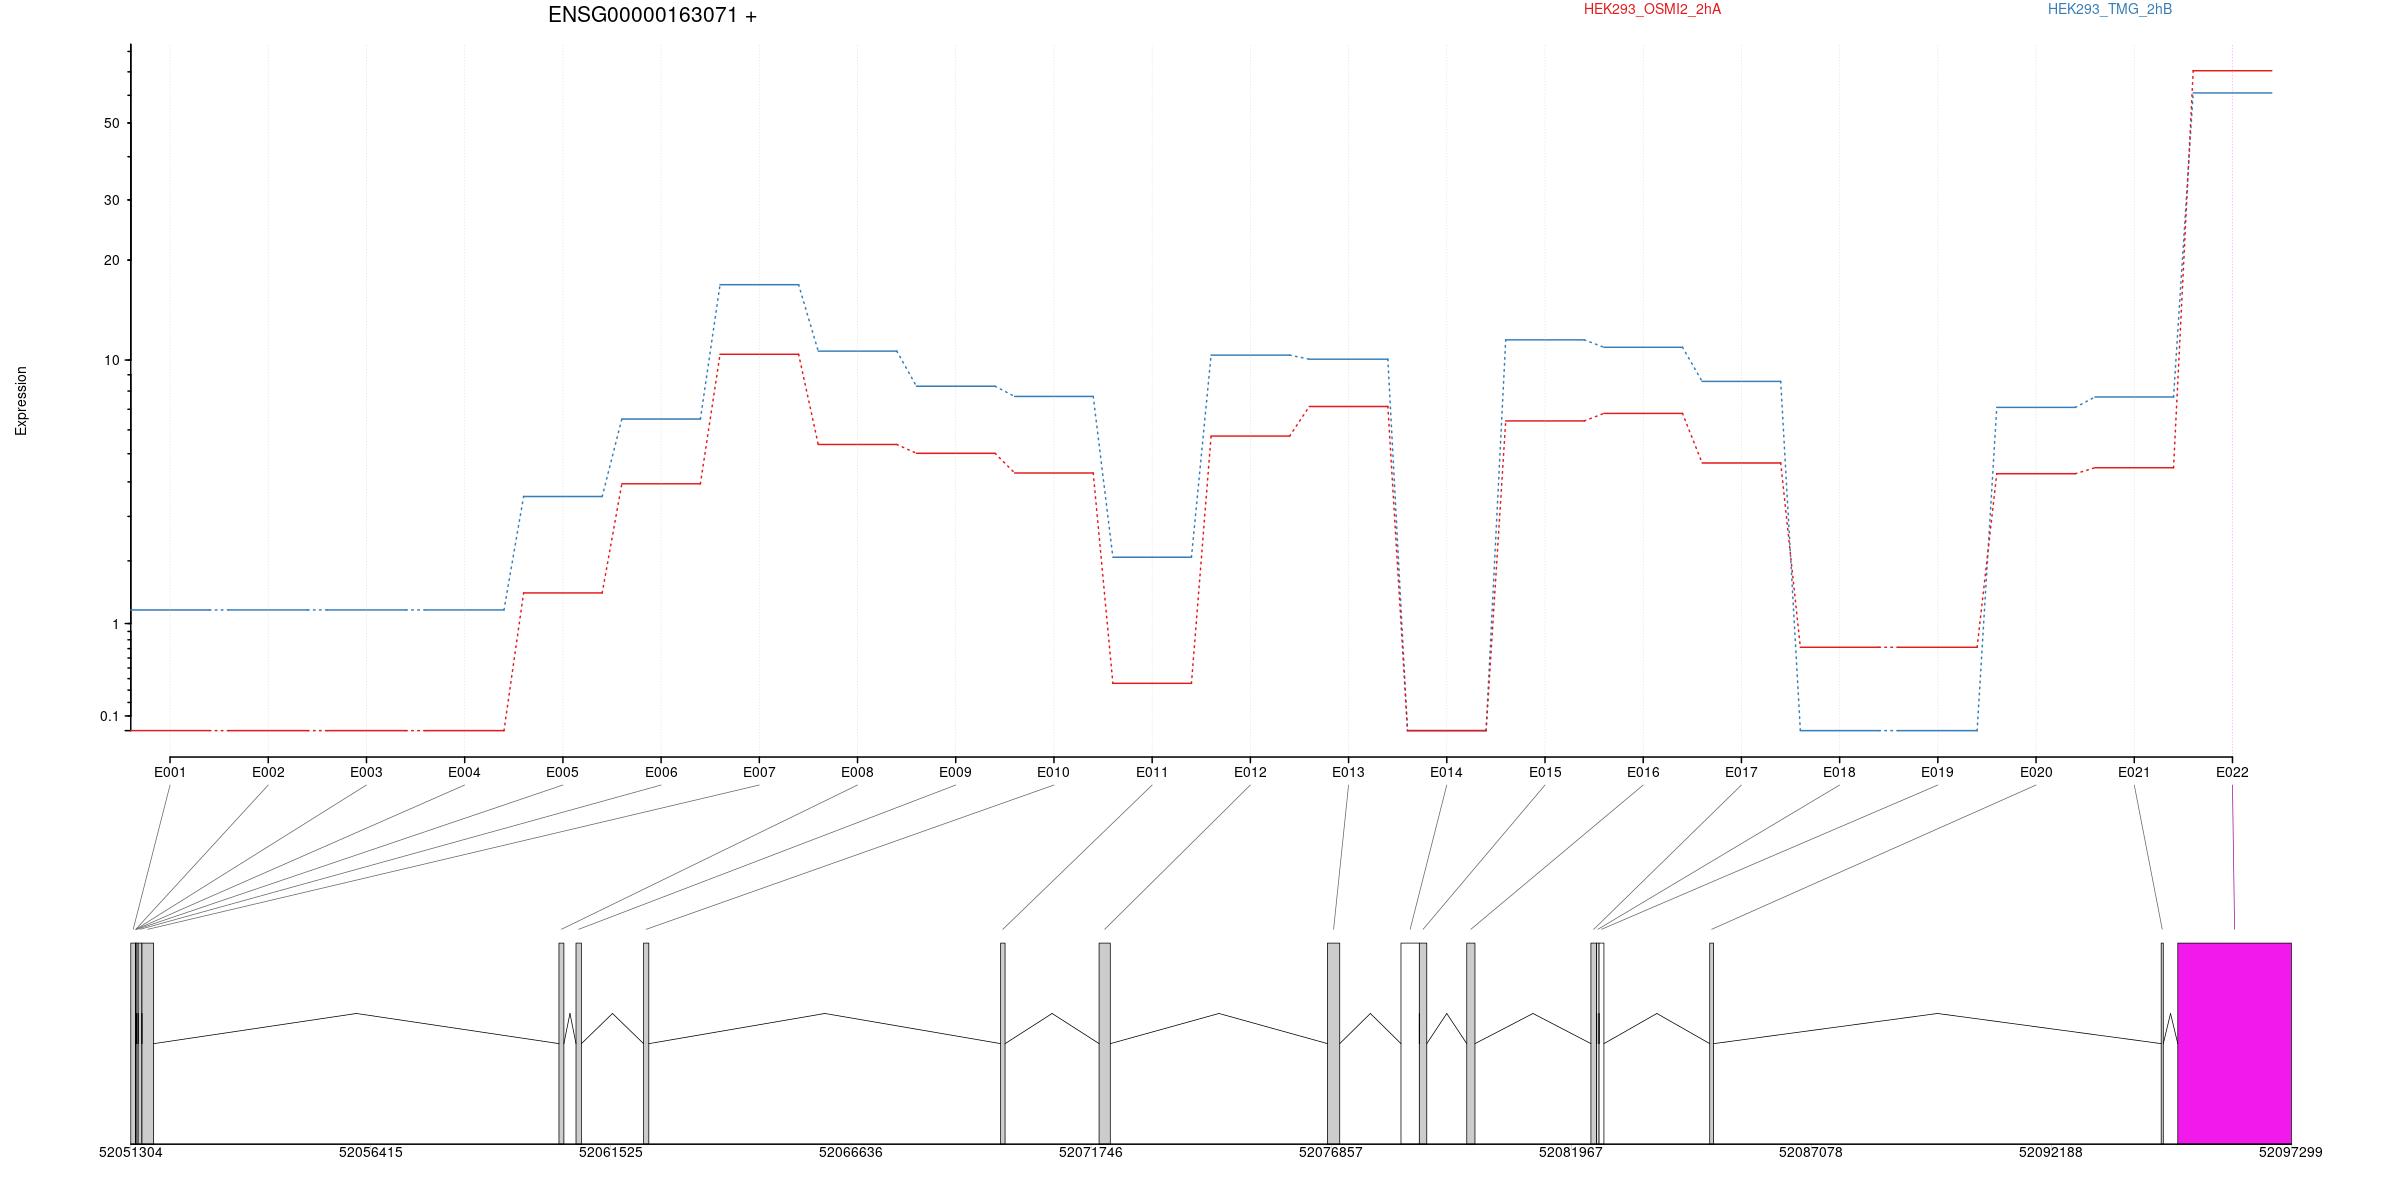Click genomic coordinate 52066636

tap(851, 1152)
